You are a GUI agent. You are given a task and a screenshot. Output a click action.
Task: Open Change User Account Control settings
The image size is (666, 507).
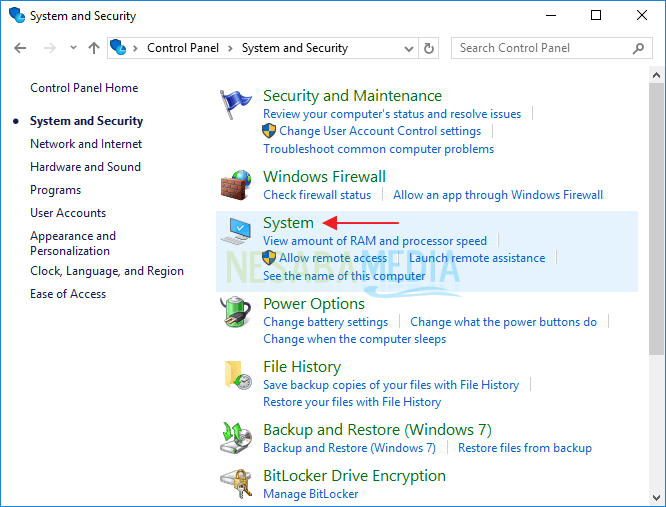(x=380, y=131)
